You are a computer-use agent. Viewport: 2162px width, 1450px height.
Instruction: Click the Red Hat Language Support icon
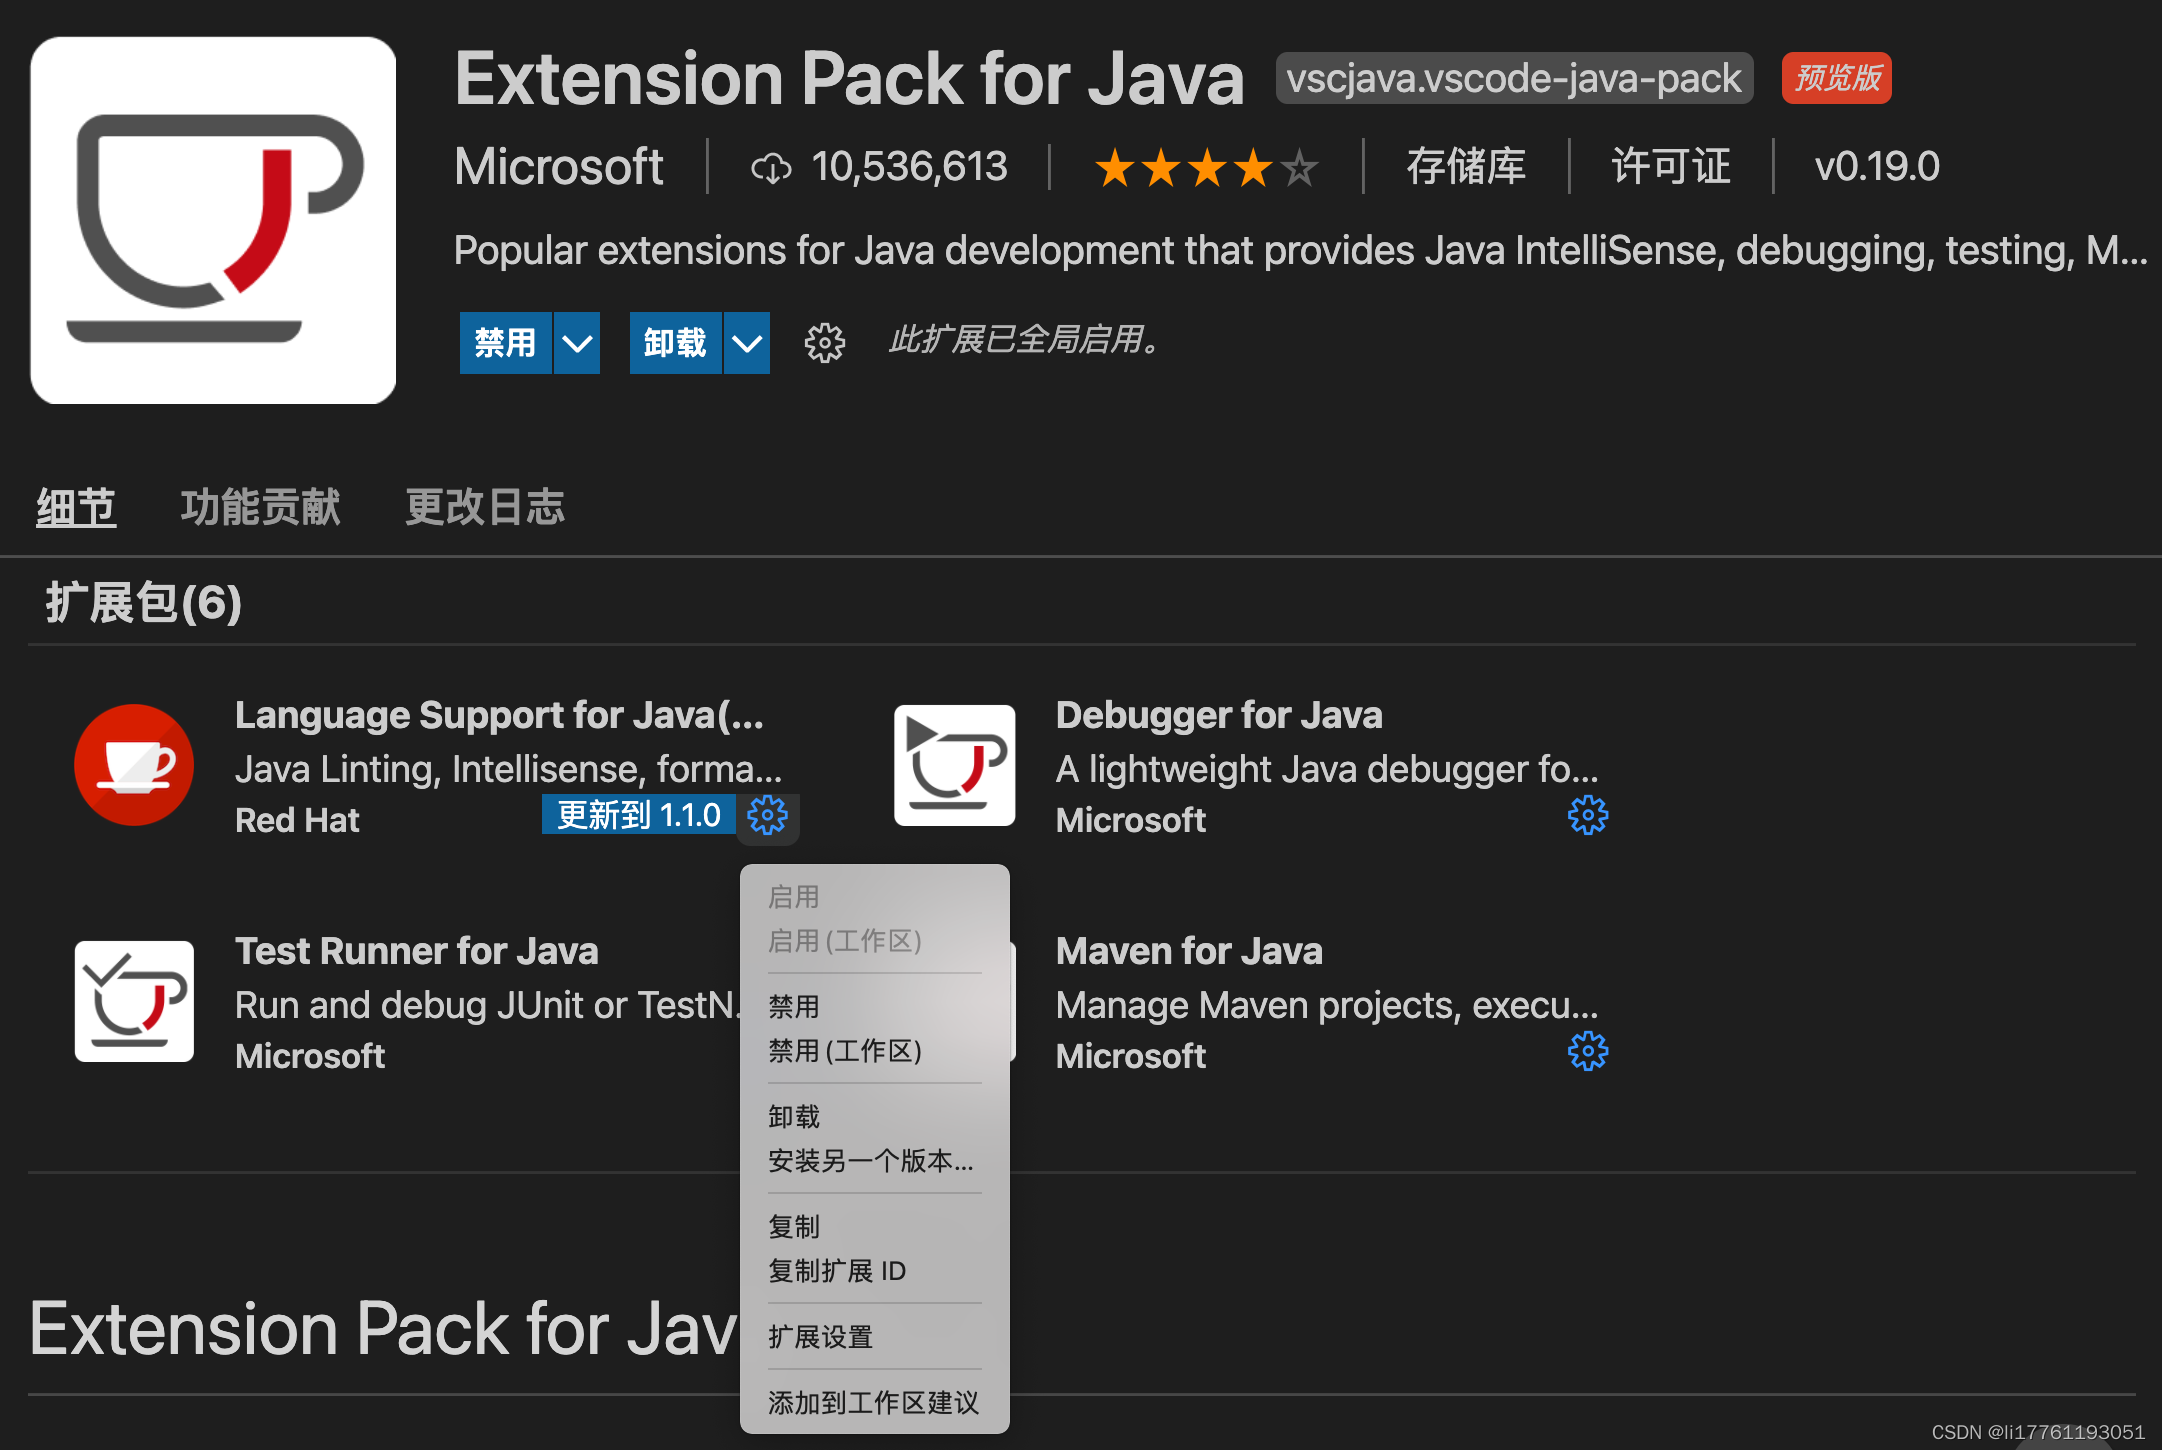point(134,765)
